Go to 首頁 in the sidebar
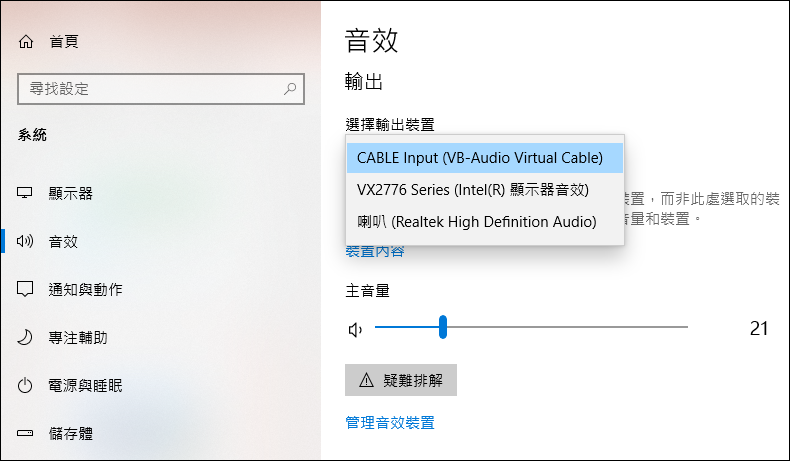 (x=64, y=41)
